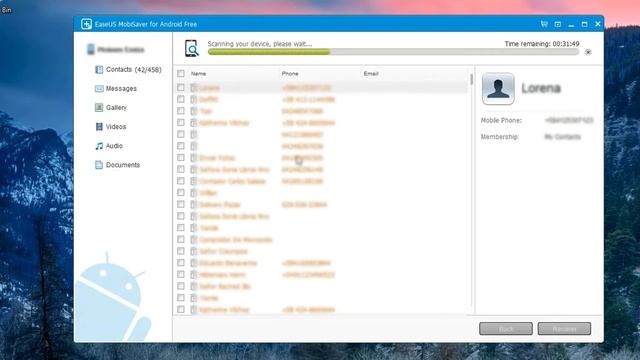Click the blurred device name in the sidebar
The image size is (640, 360).
coord(121,50)
